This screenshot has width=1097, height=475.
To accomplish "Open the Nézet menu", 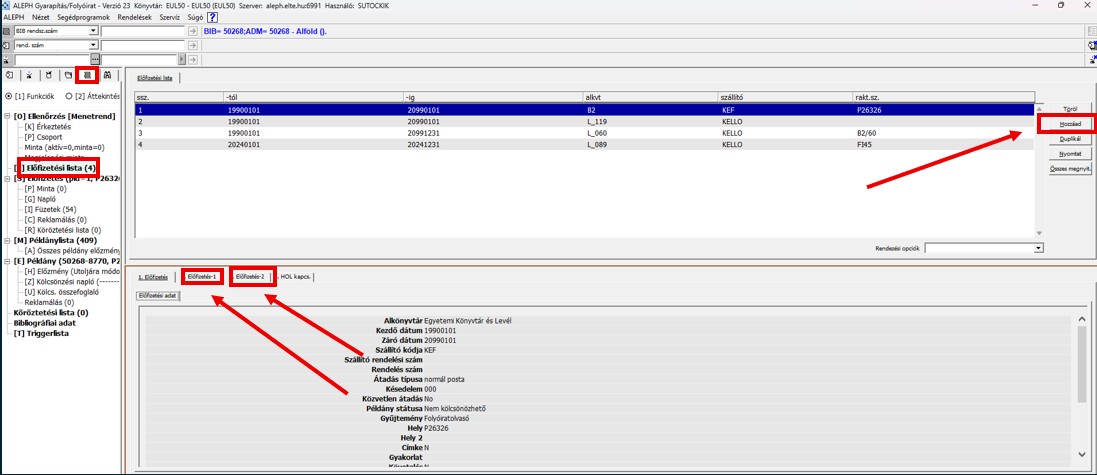I will pos(39,17).
